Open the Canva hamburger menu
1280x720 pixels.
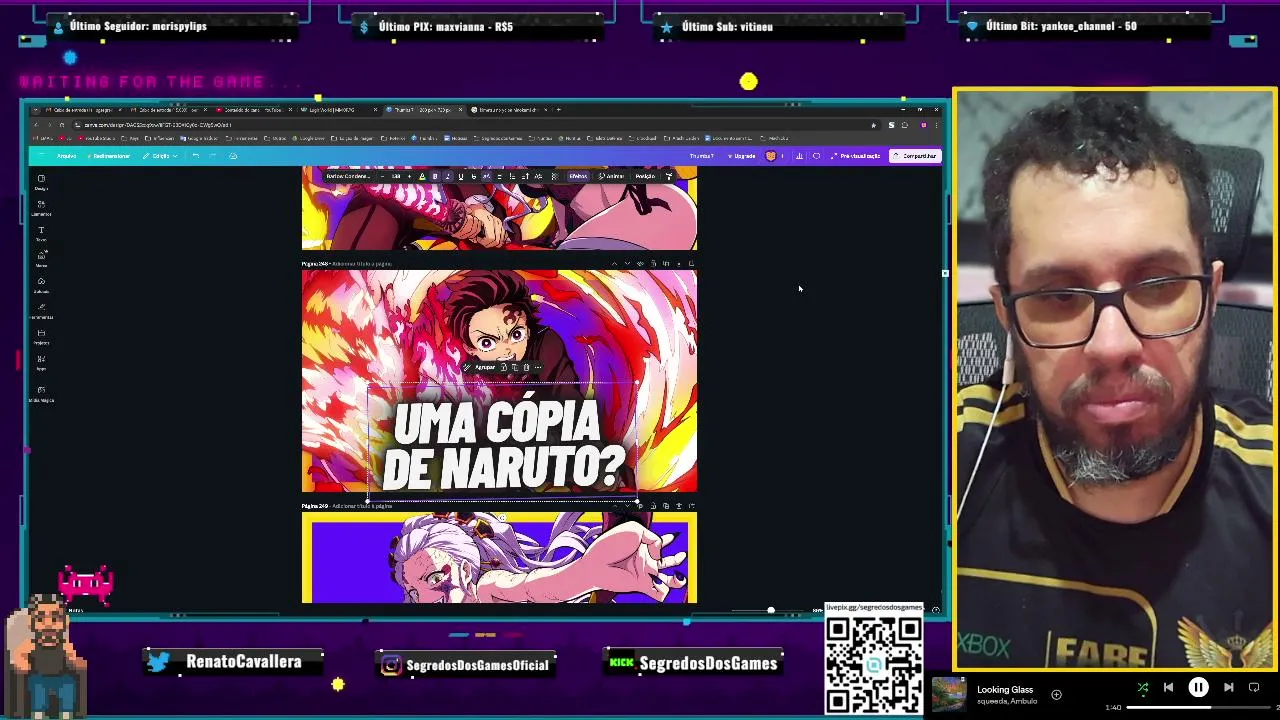coord(42,156)
